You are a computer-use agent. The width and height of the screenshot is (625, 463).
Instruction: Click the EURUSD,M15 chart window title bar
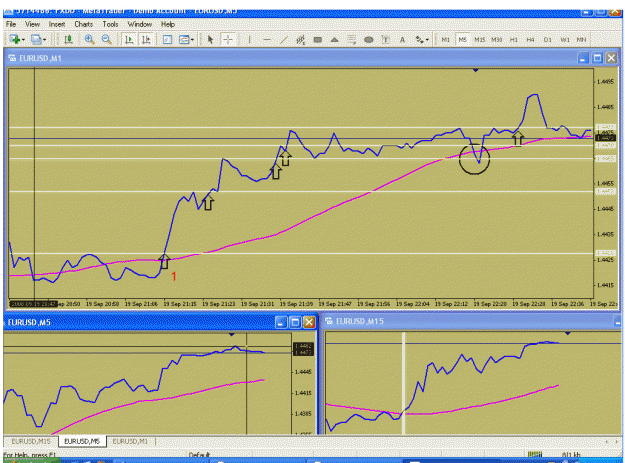(x=474, y=322)
